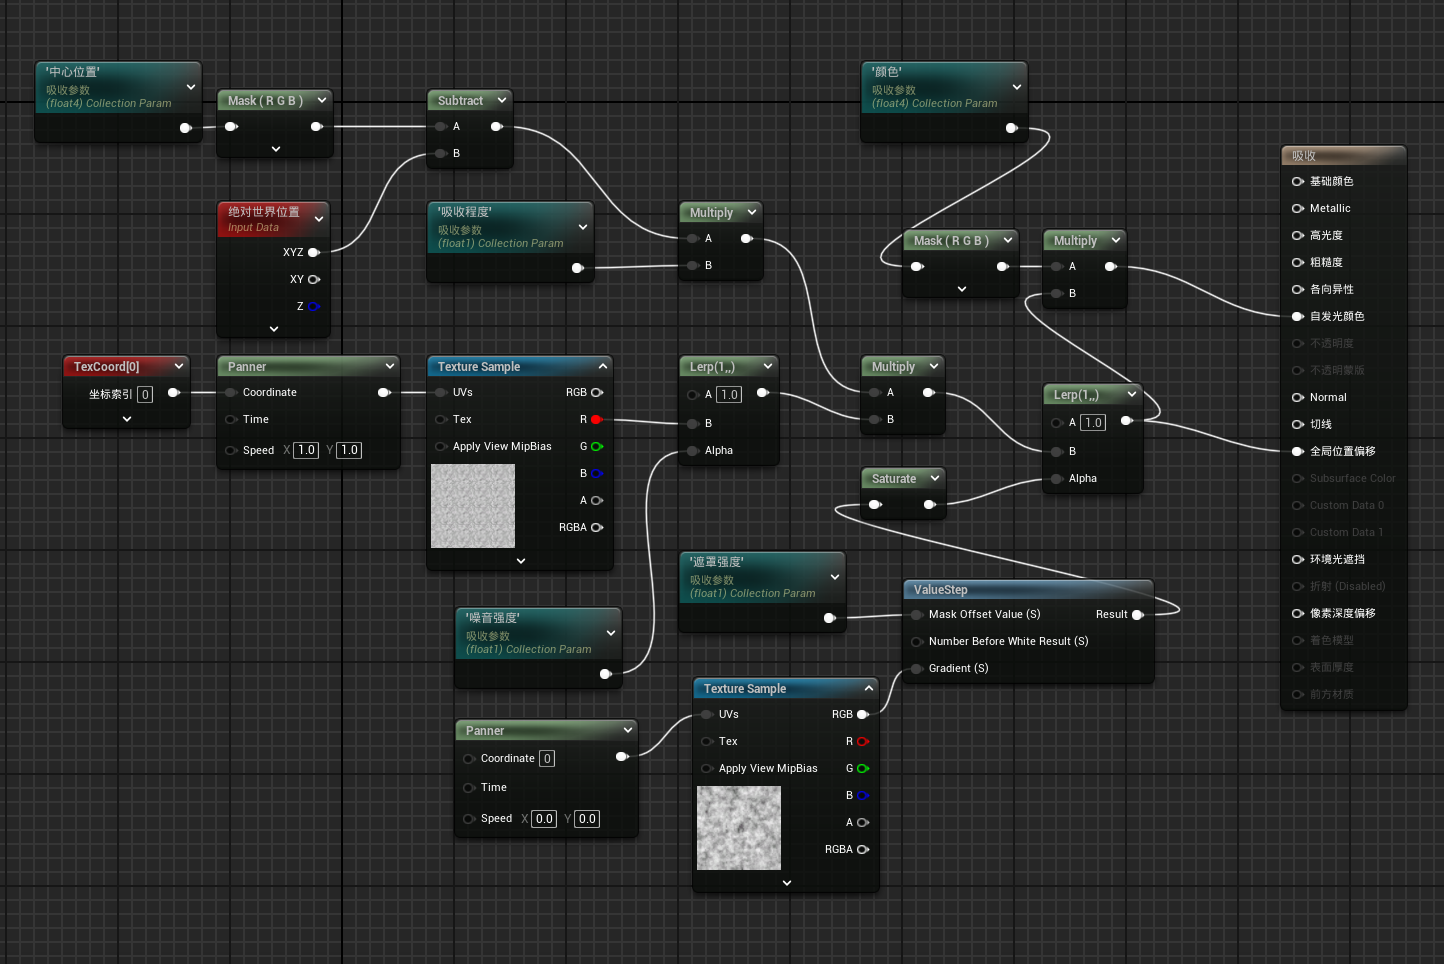
Task: Click the RGB output pin of lower Texture Sample
Action: [863, 715]
